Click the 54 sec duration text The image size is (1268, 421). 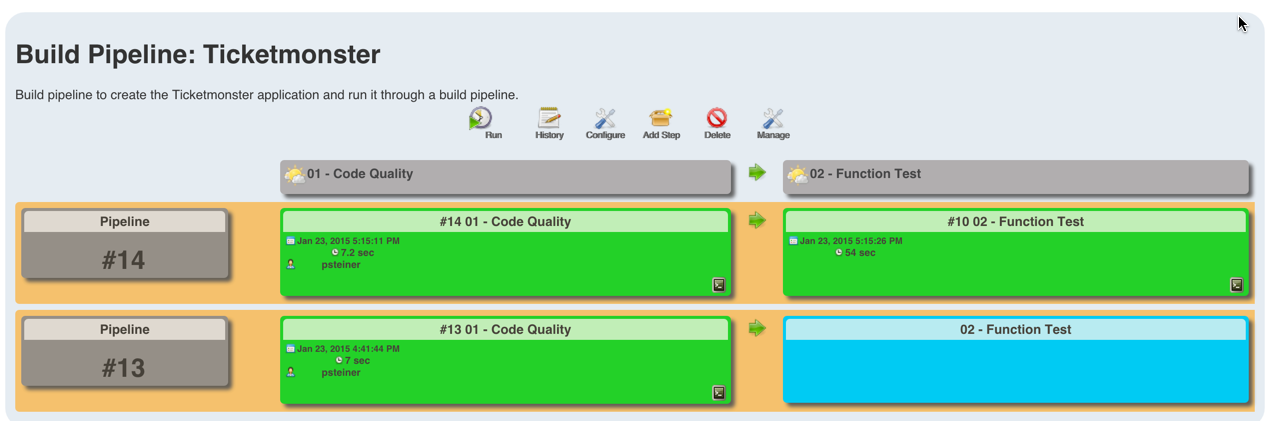pyautogui.click(x=860, y=253)
